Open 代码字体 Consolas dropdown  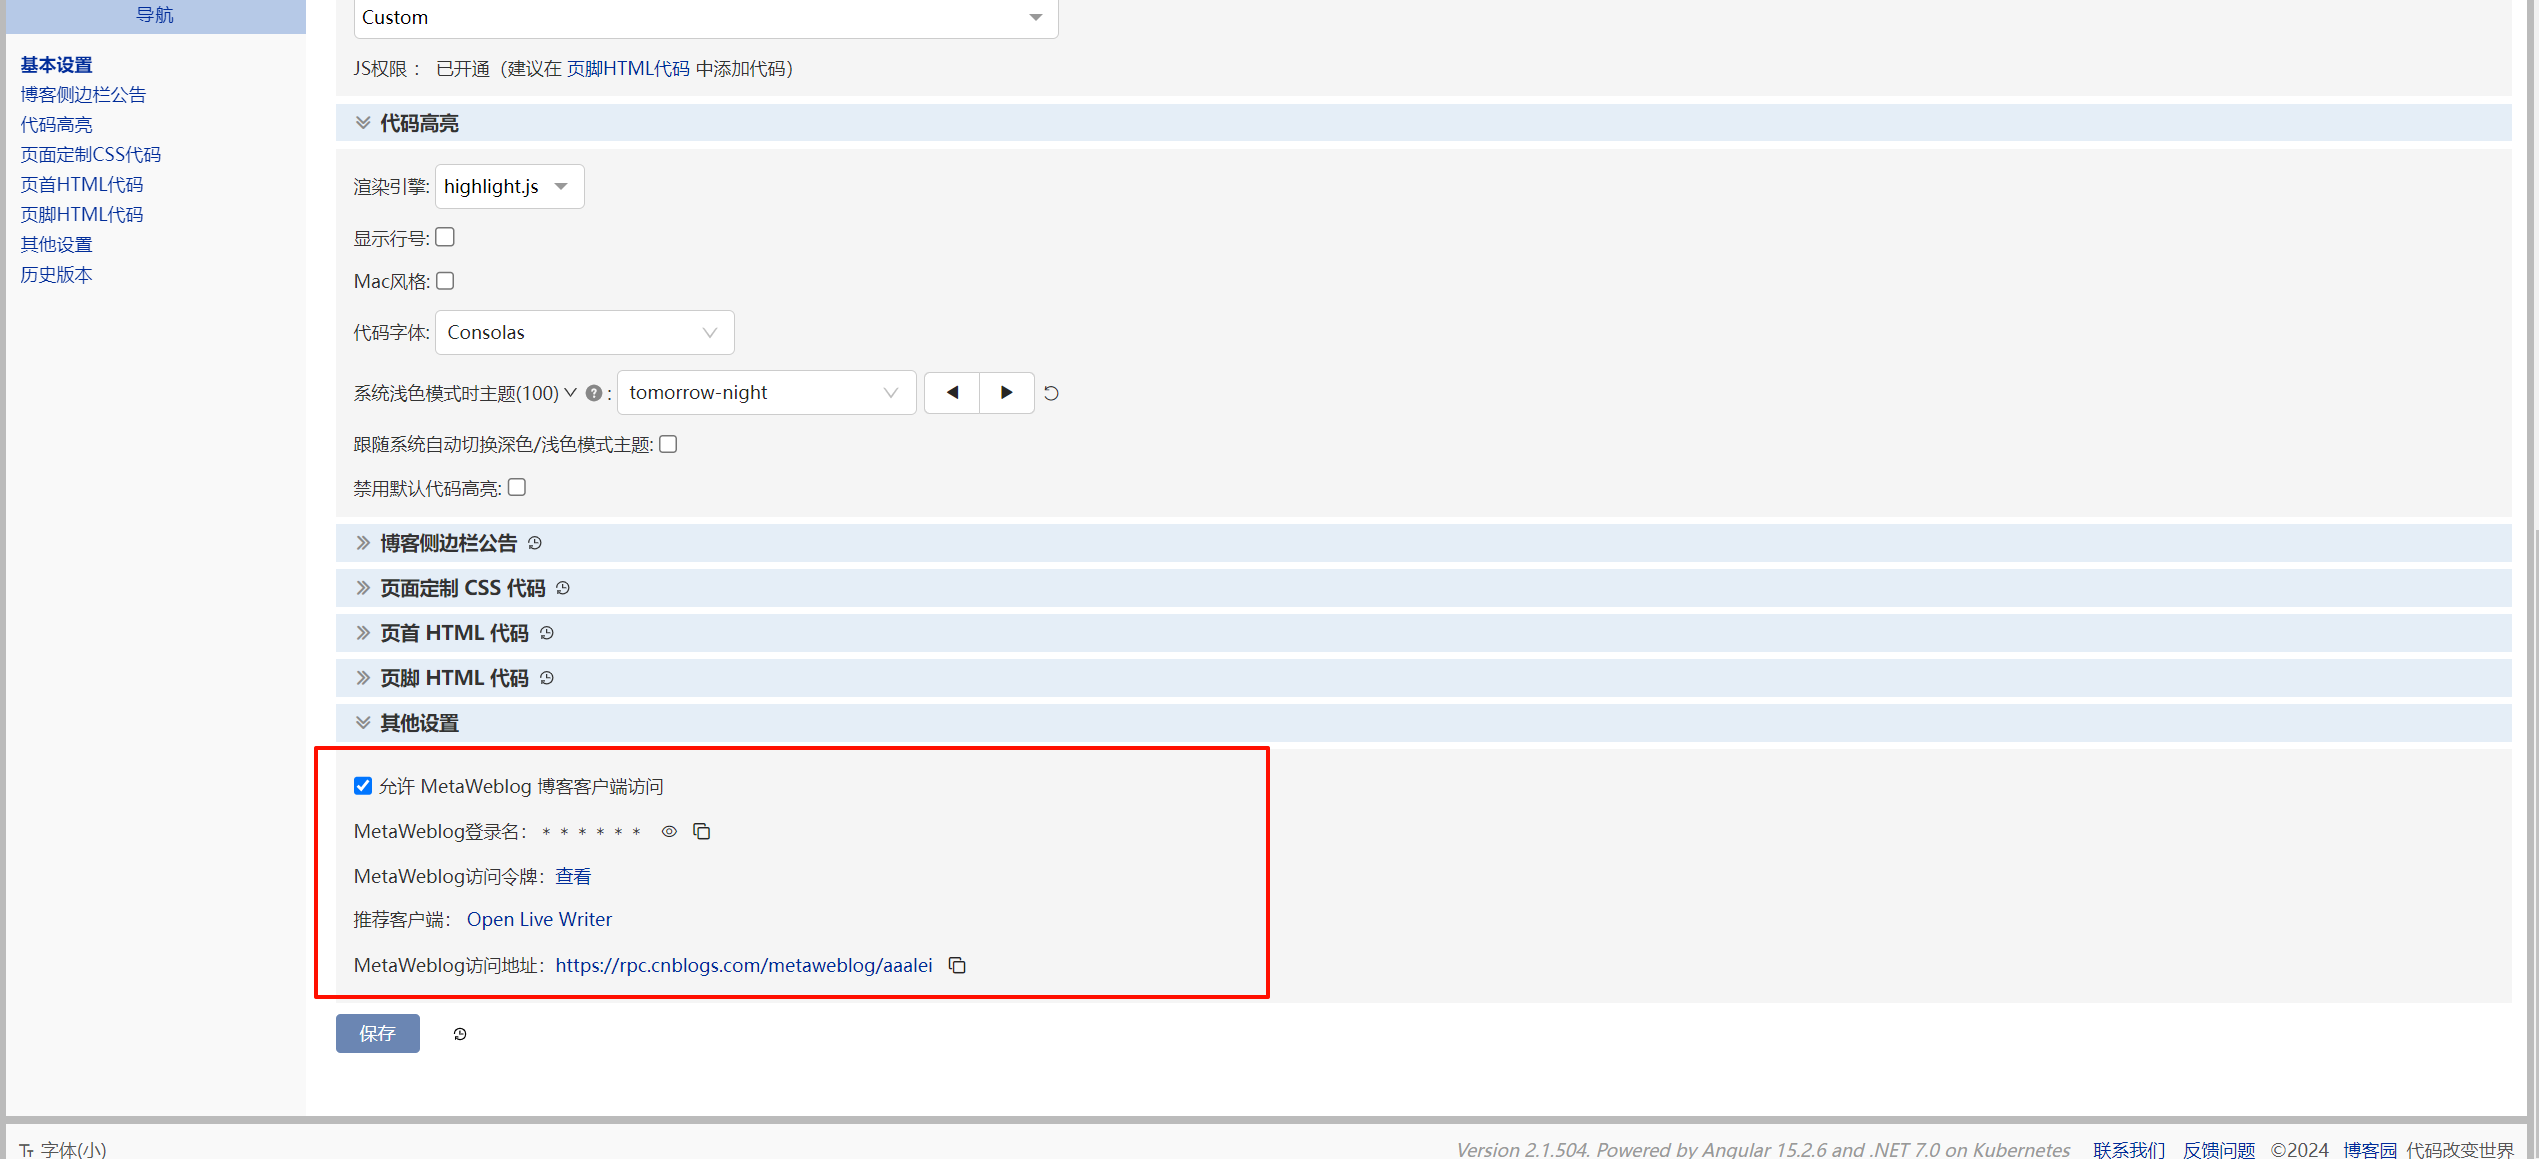click(584, 333)
